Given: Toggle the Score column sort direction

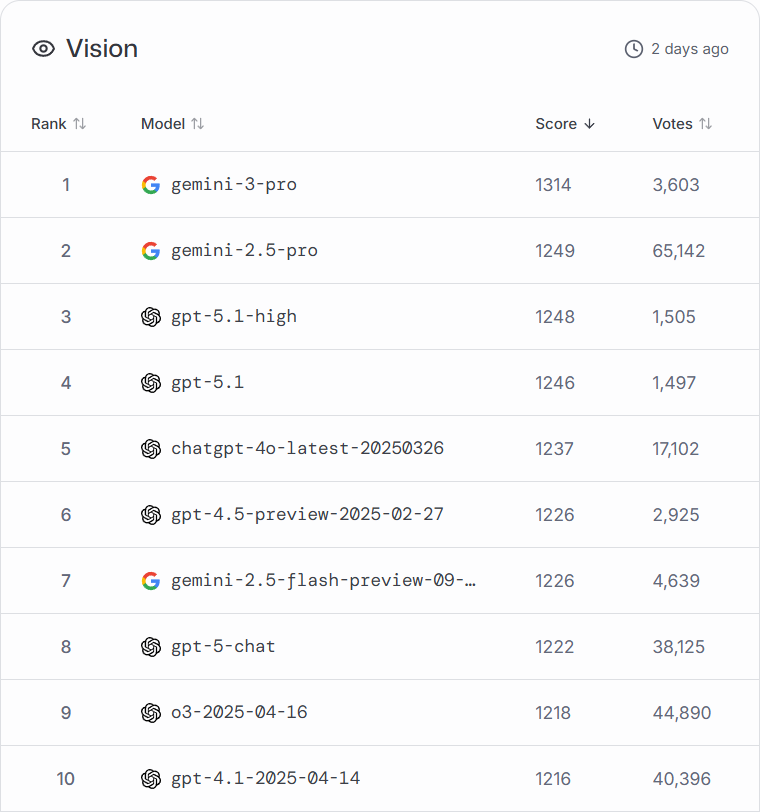Looking at the screenshot, I should point(565,124).
